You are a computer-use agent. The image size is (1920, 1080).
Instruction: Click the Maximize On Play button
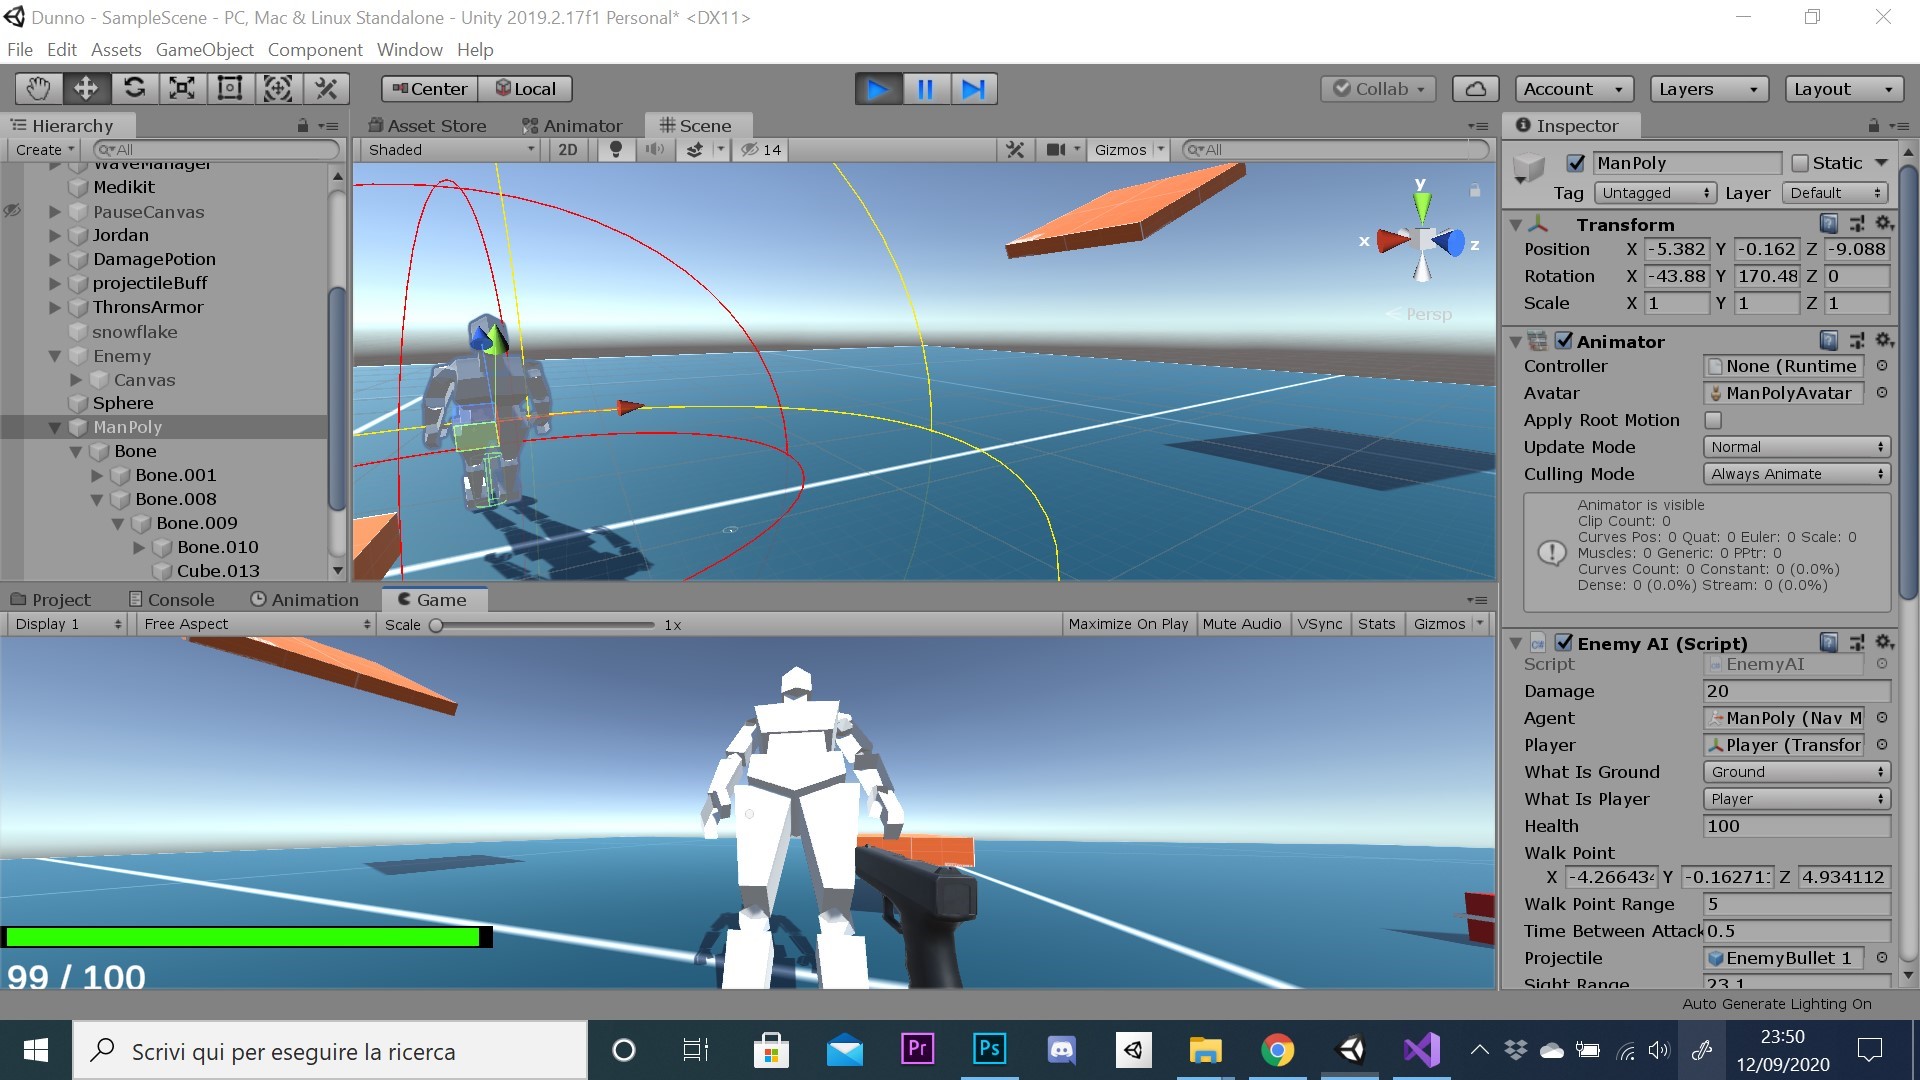coord(1128,624)
